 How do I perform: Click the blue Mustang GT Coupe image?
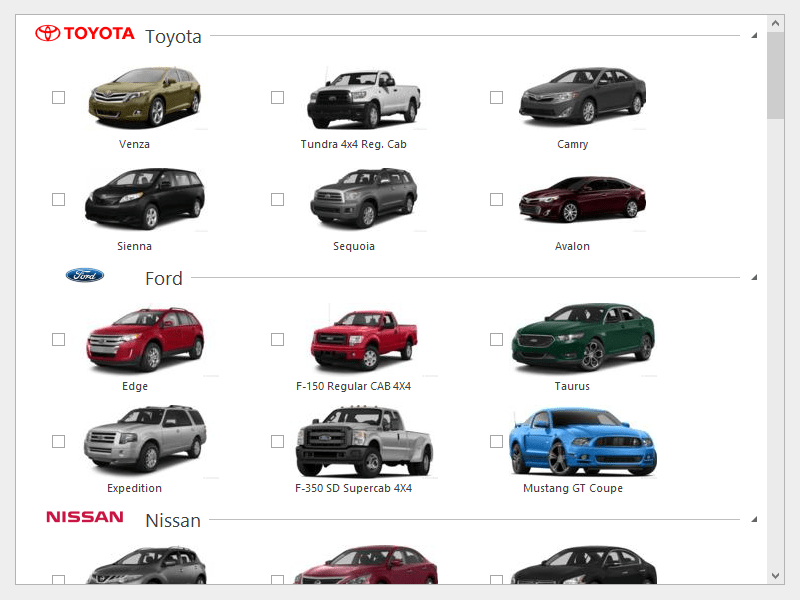click(x=582, y=441)
